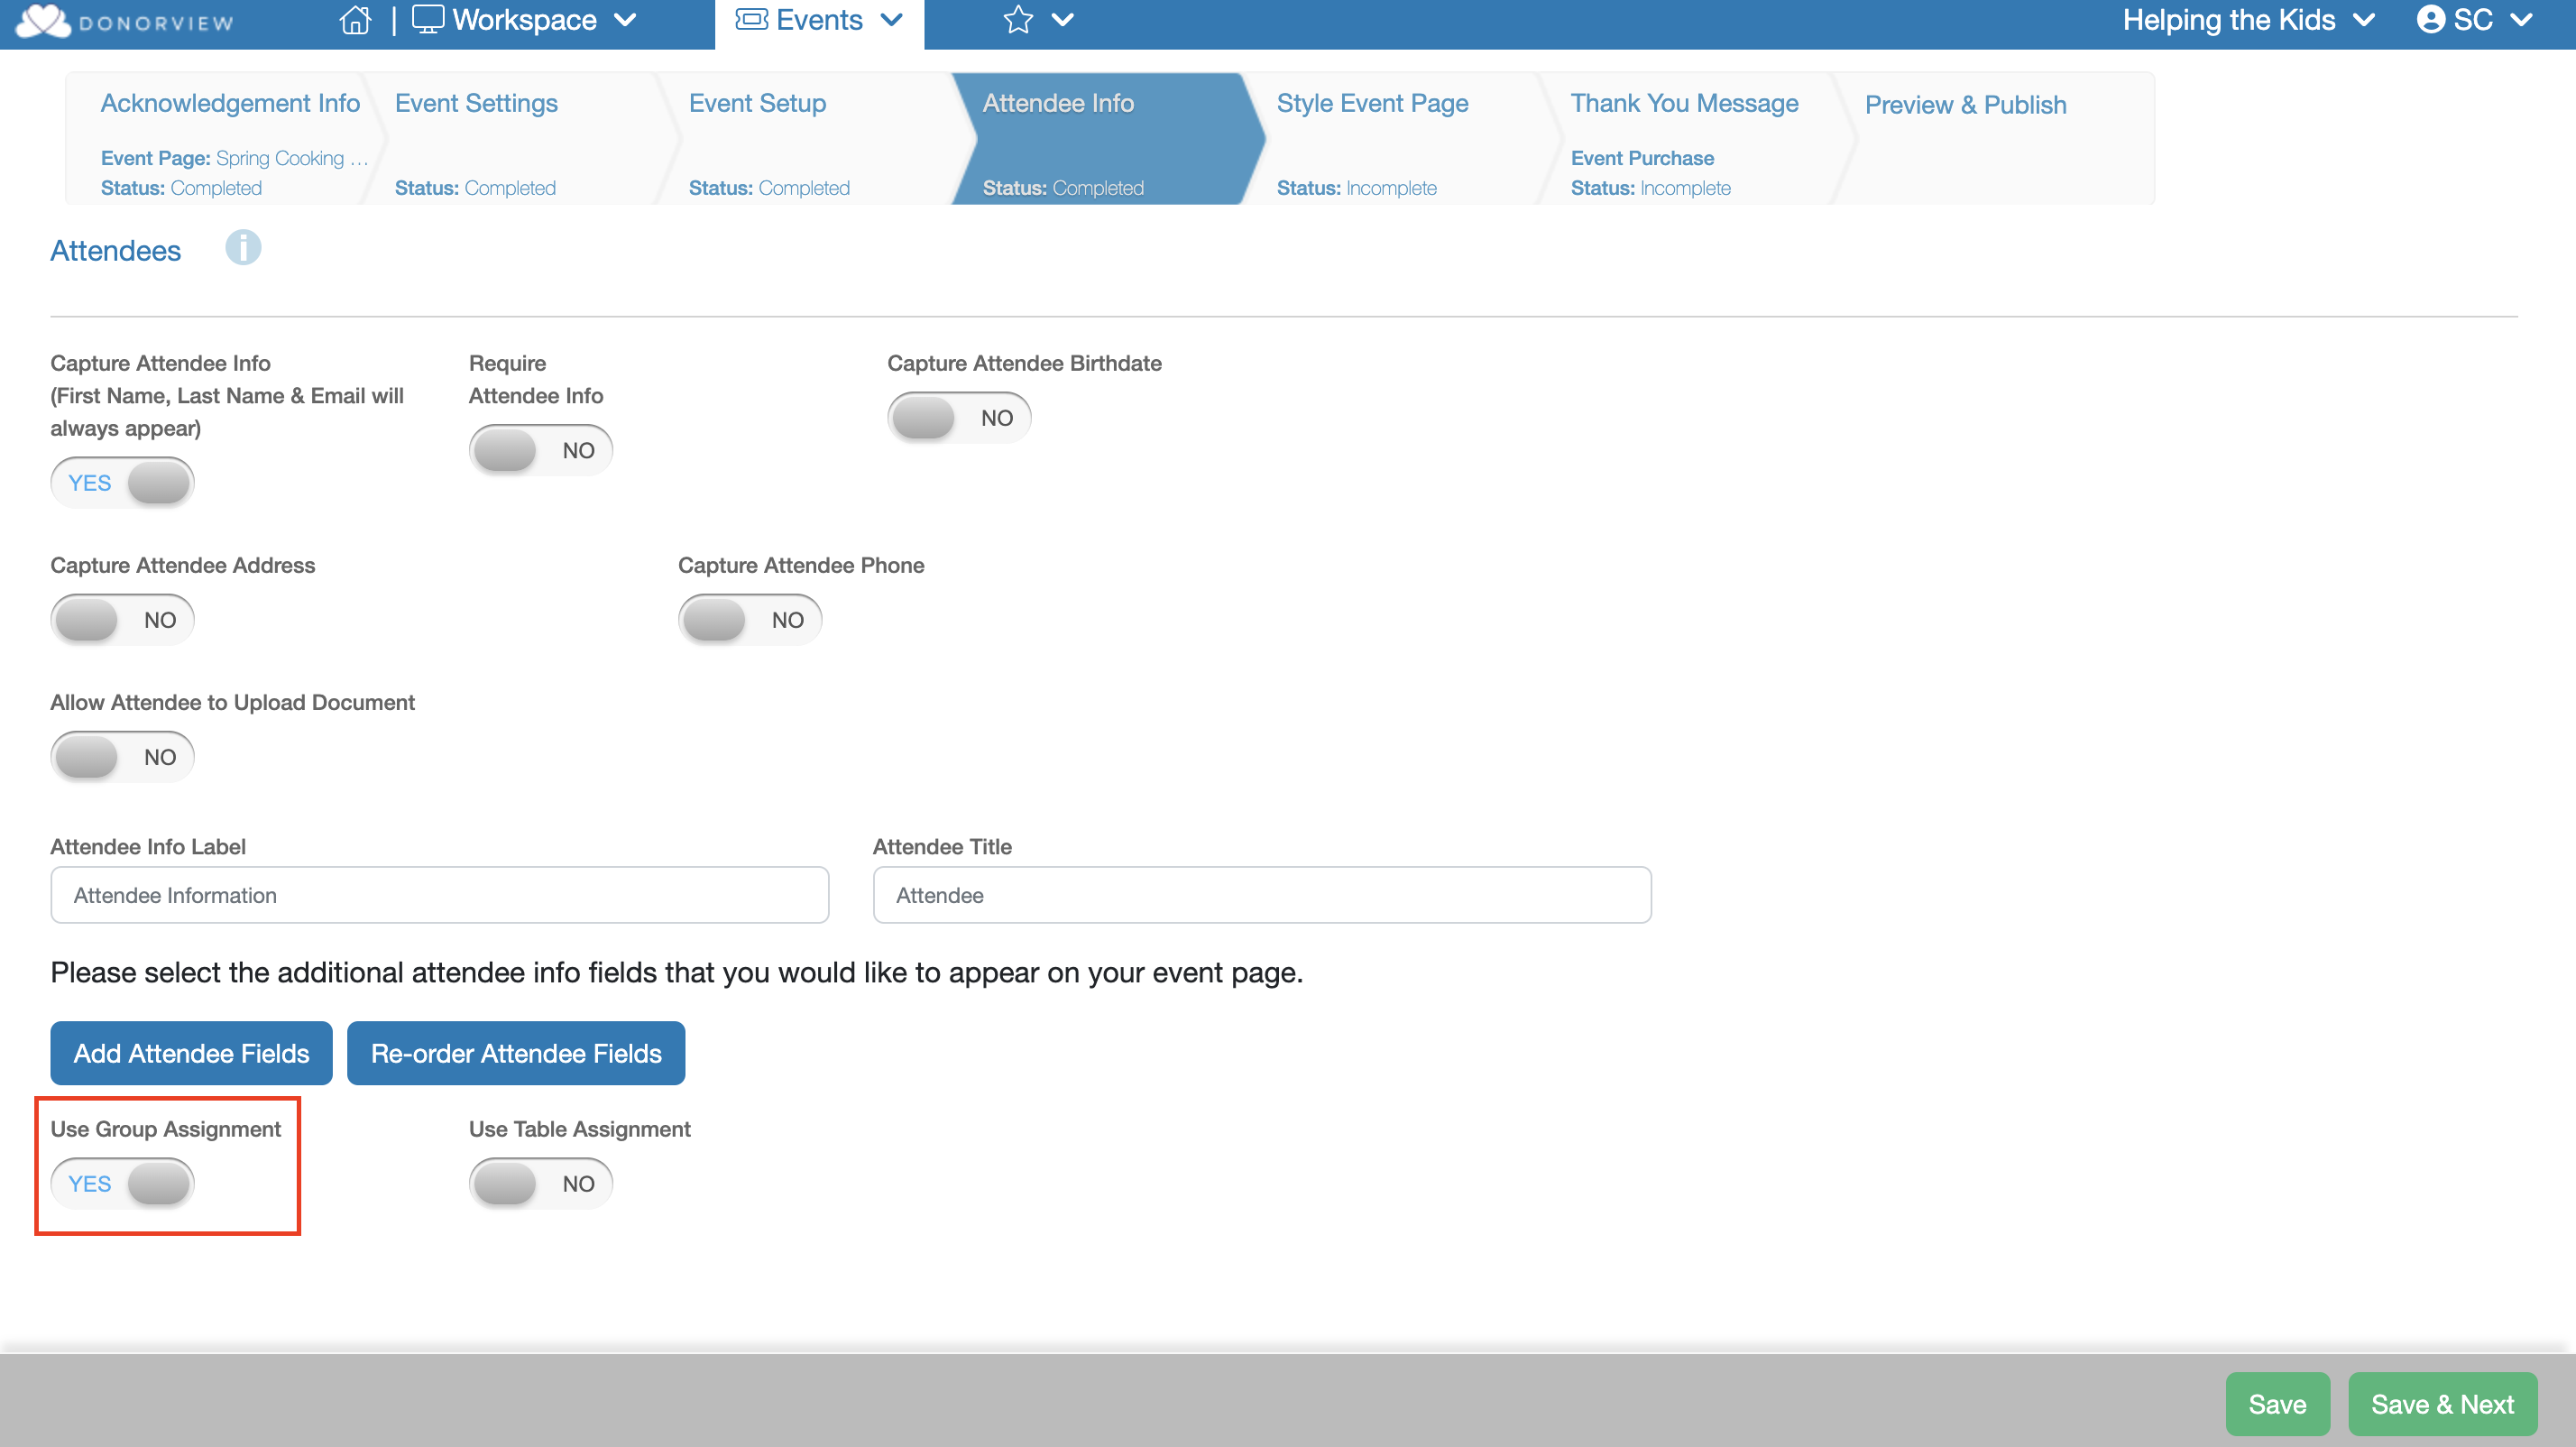Viewport: 2576px width, 1447px height.
Task: Click the DonorView heart logo
Action: (x=44, y=21)
